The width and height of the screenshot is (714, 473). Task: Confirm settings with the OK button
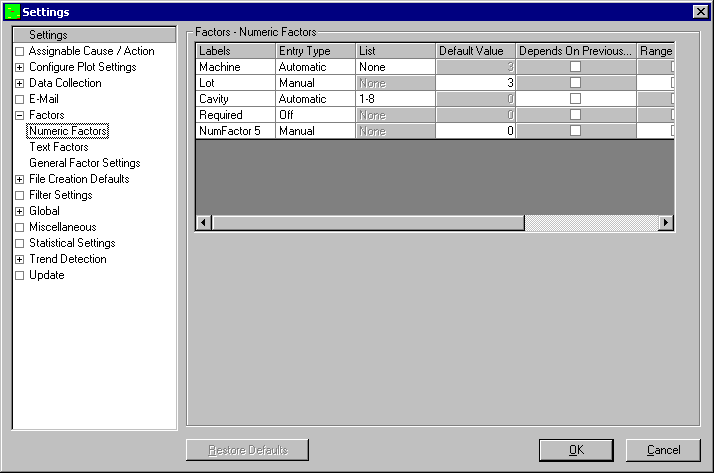(576, 450)
